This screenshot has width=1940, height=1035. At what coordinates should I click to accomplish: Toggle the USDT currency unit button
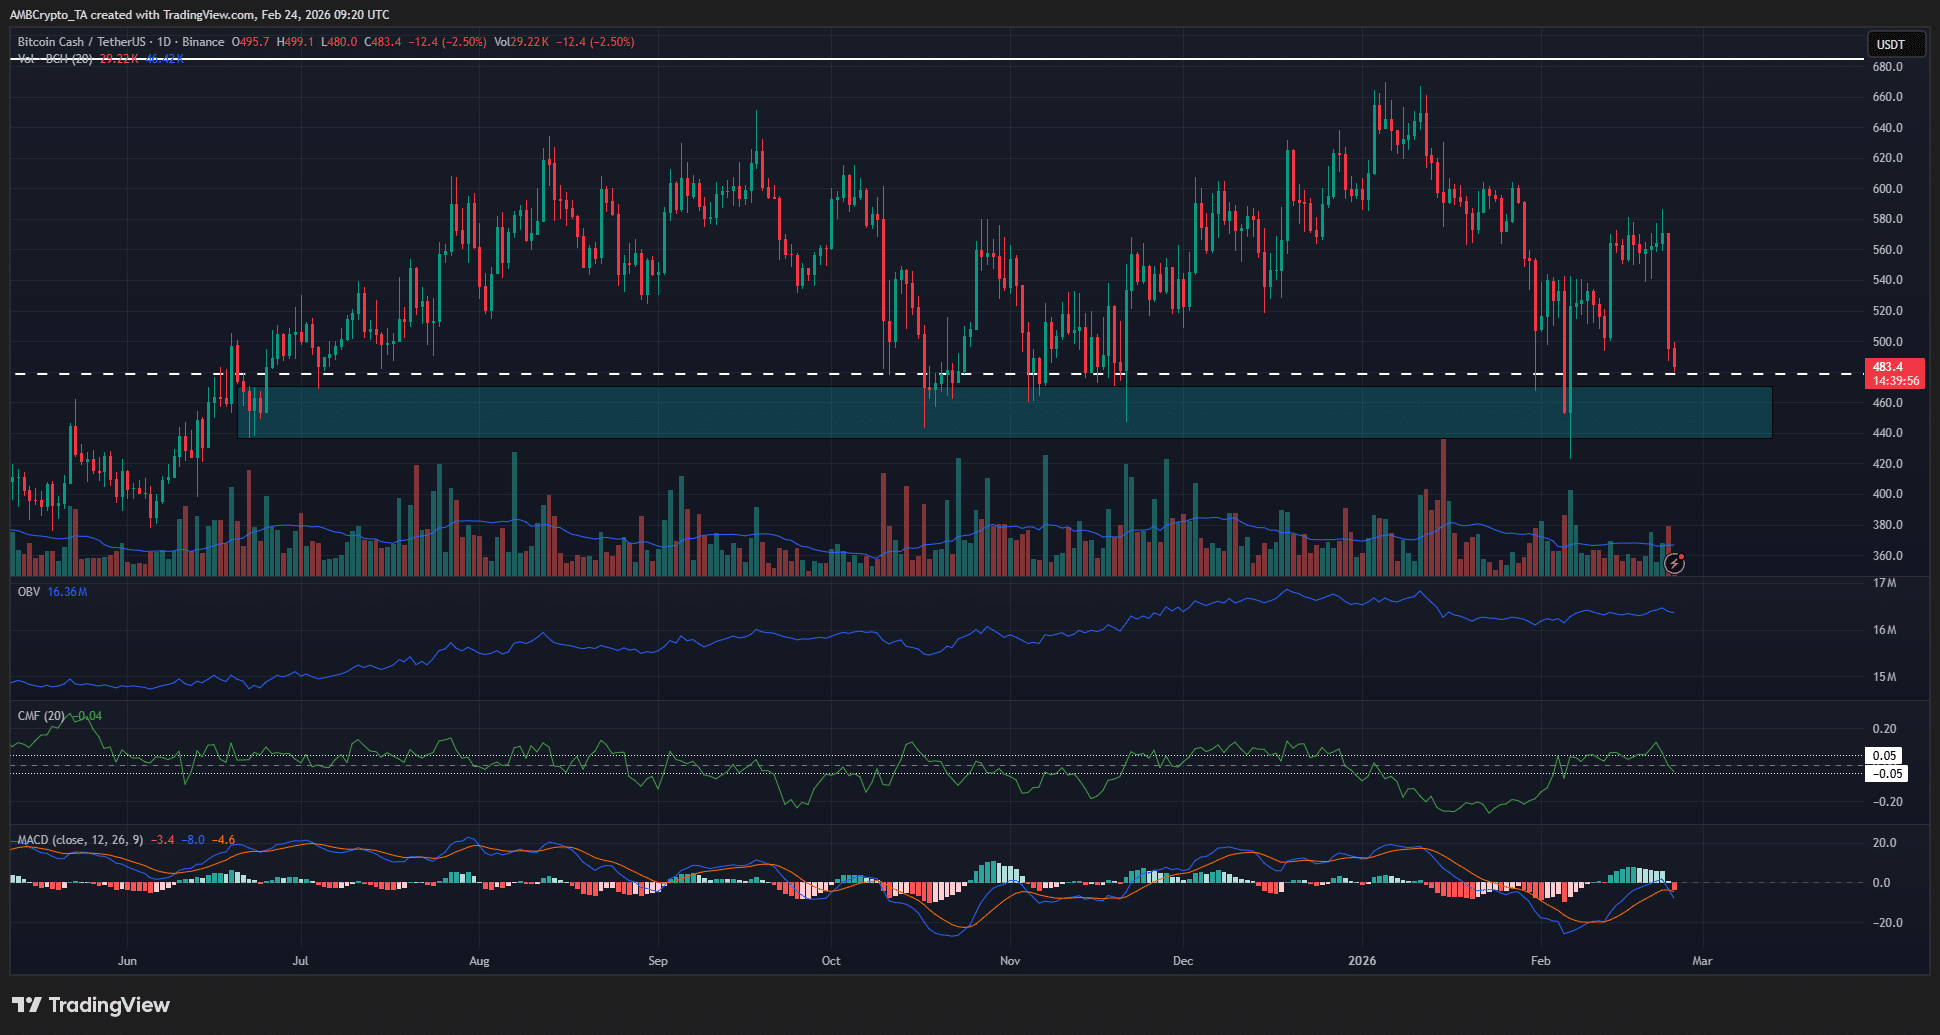tap(1896, 44)
